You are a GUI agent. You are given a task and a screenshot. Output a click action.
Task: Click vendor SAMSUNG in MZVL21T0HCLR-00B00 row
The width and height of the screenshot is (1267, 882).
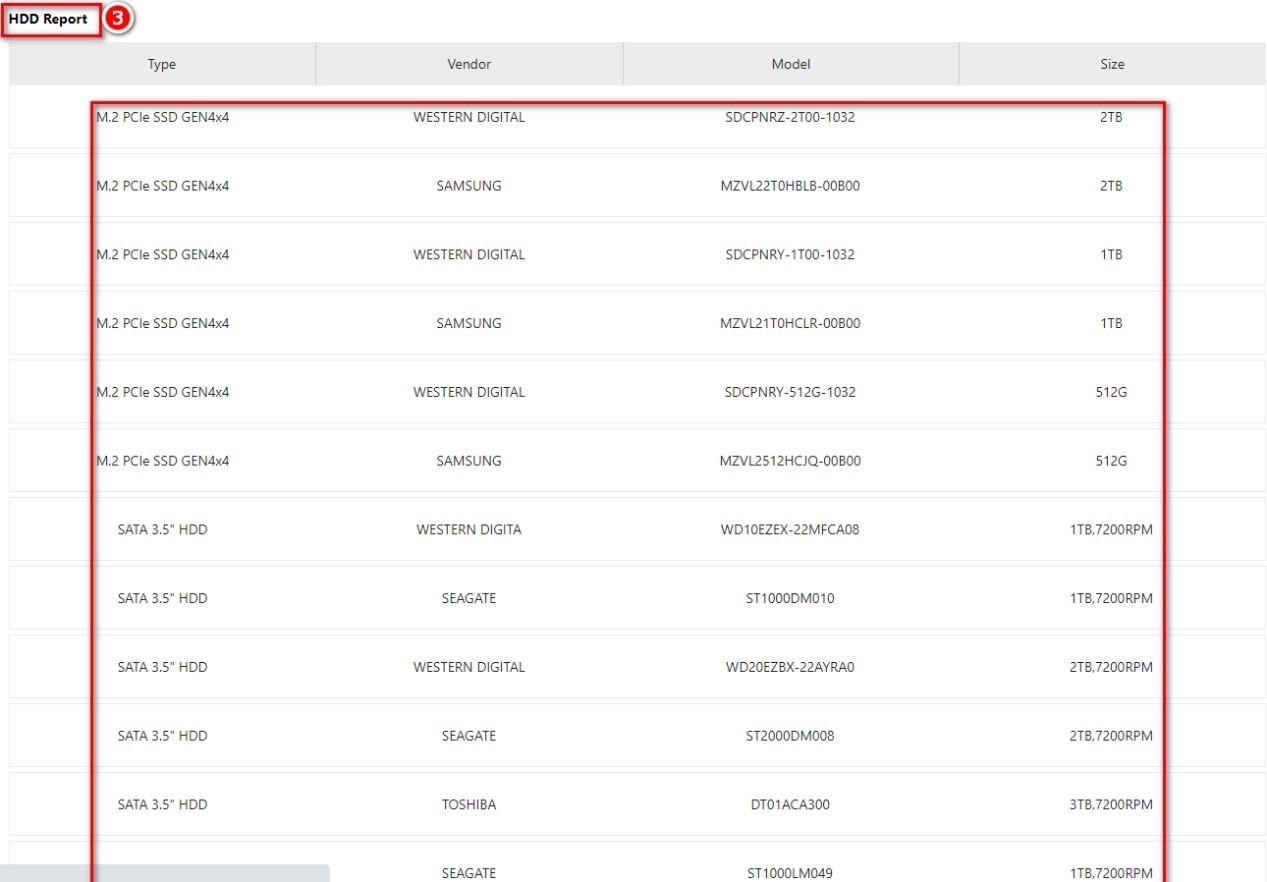pyautogui.click(x=469, y=324)
